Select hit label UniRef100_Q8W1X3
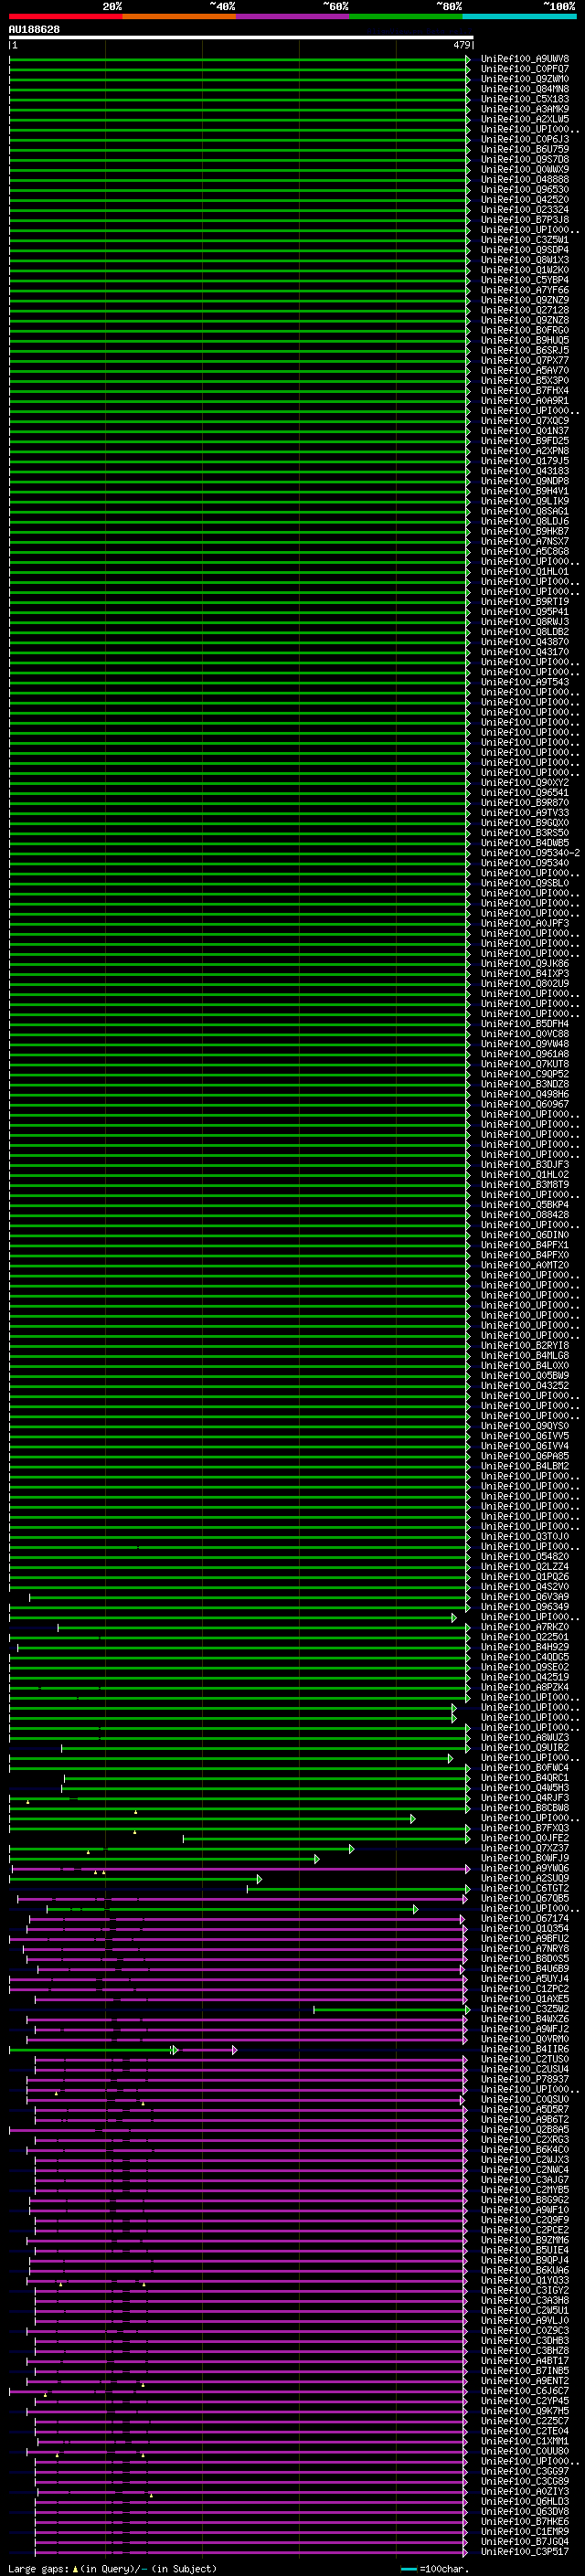The image size is (585, 2576). (525, 260)
